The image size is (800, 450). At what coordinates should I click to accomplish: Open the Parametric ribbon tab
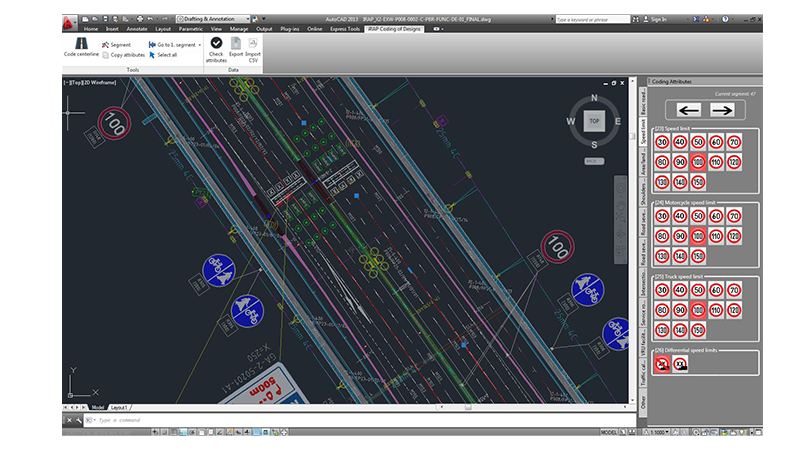pyautogui.click(x=191, y=29)
